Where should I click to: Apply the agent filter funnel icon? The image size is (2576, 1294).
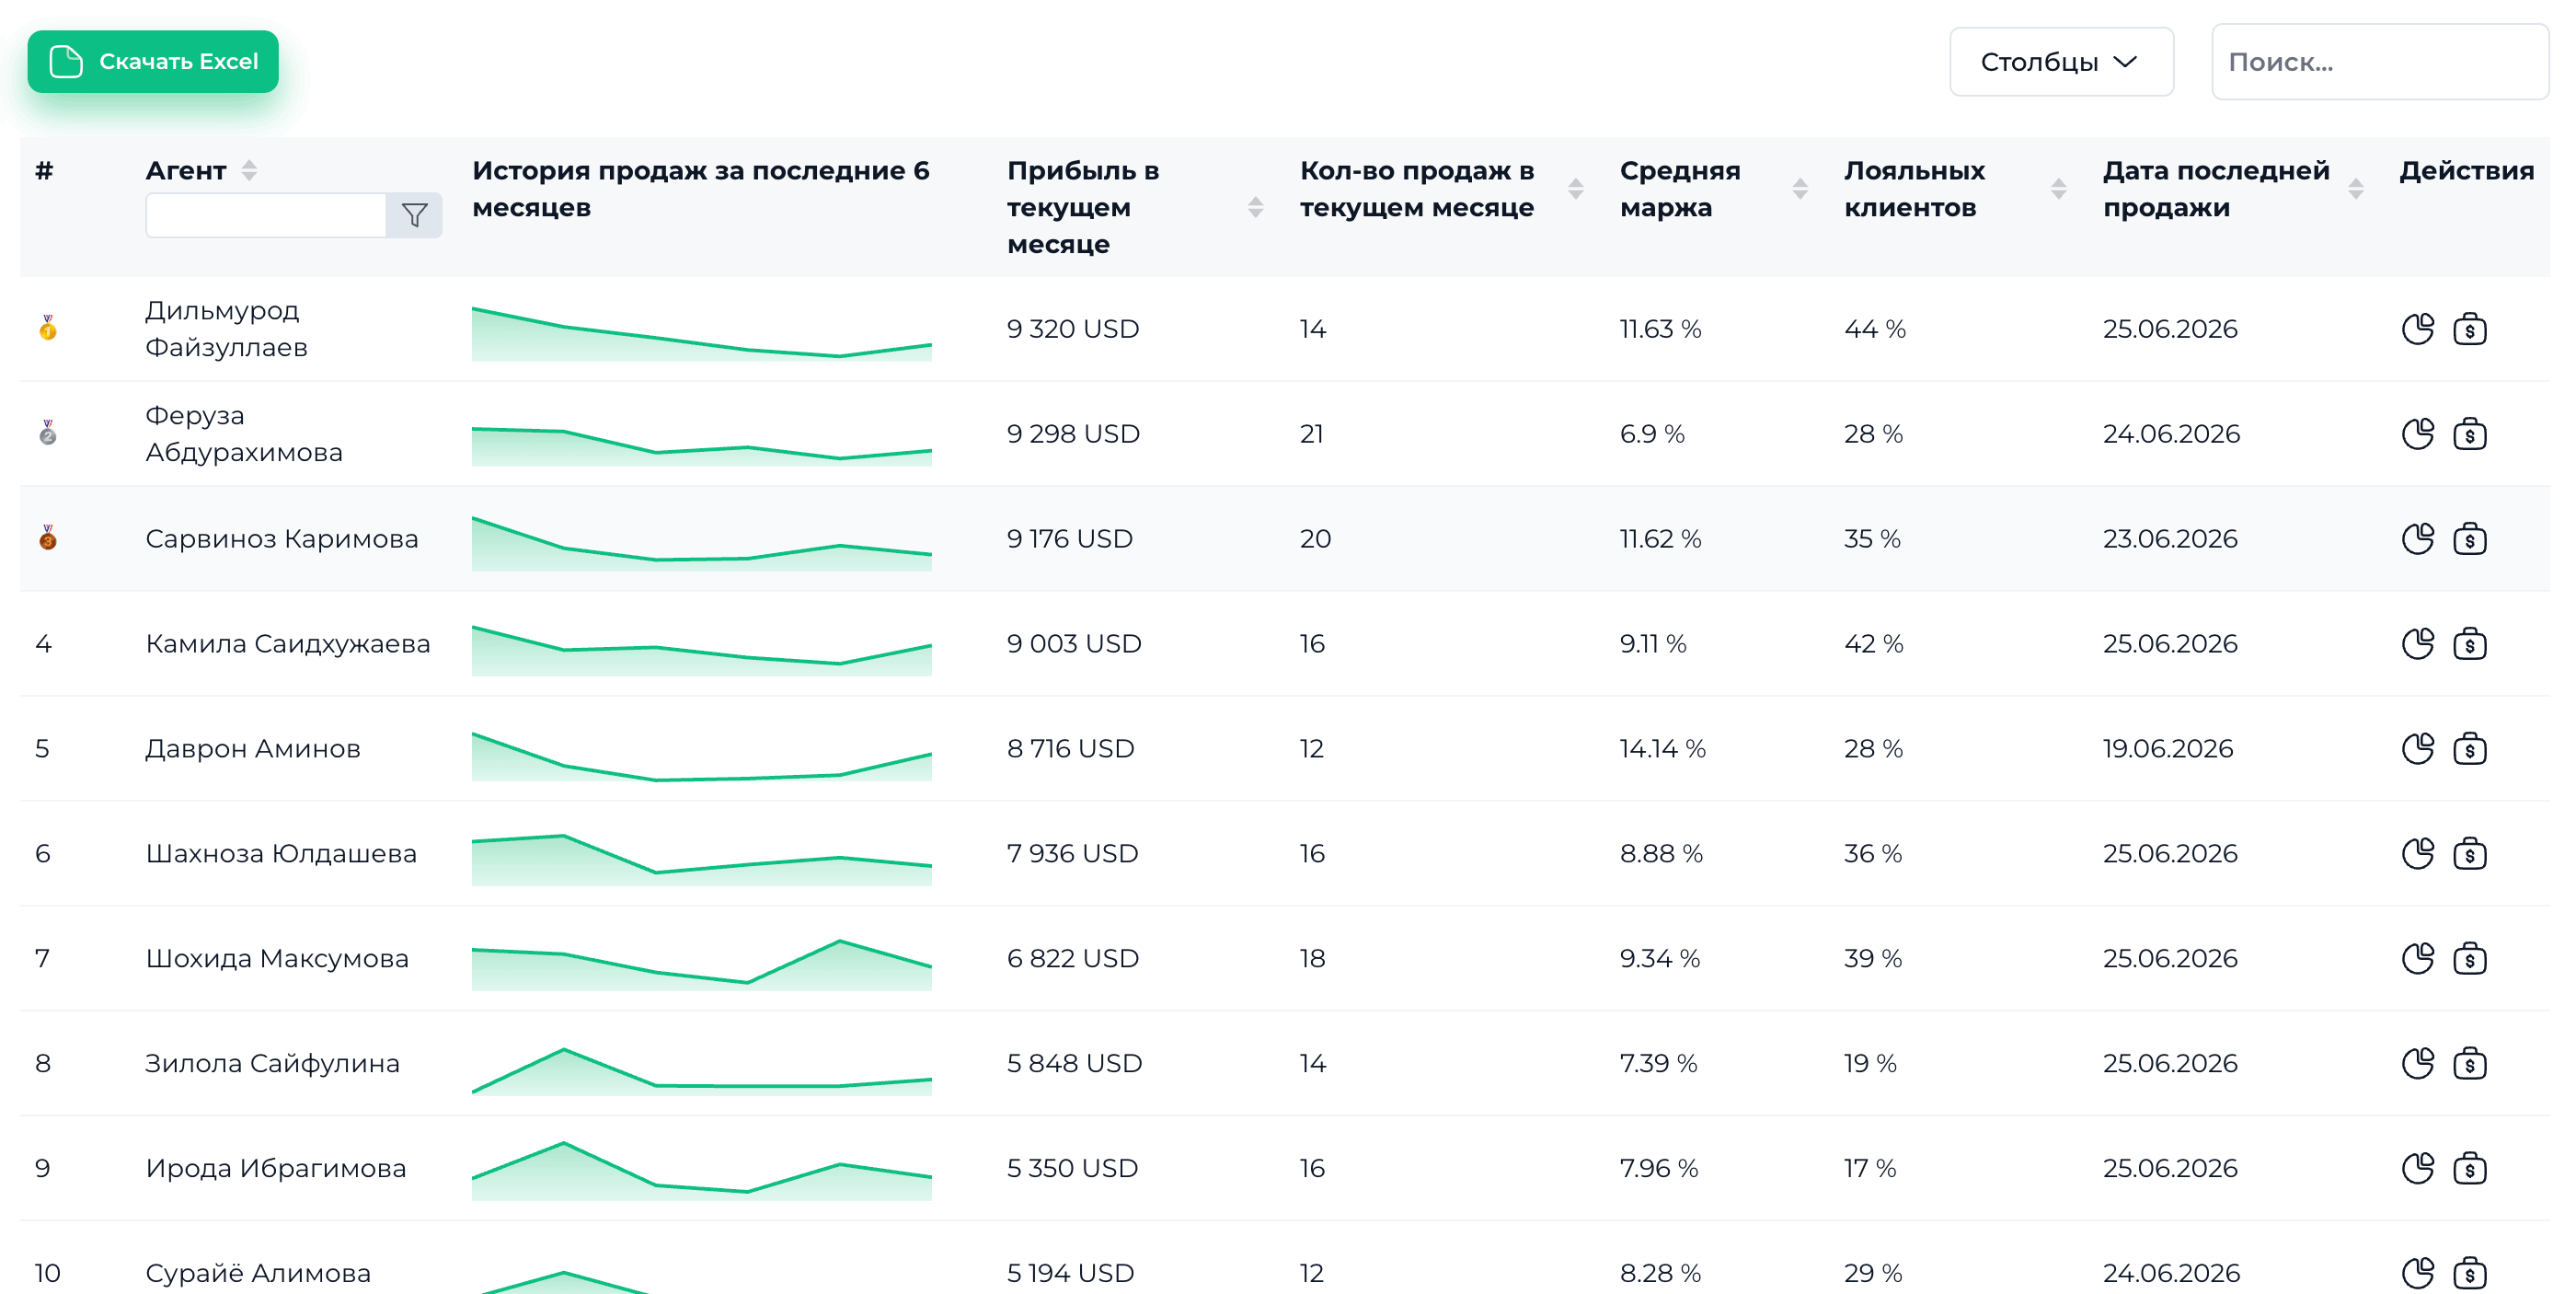pyautogui.click(x=414, y=215)
